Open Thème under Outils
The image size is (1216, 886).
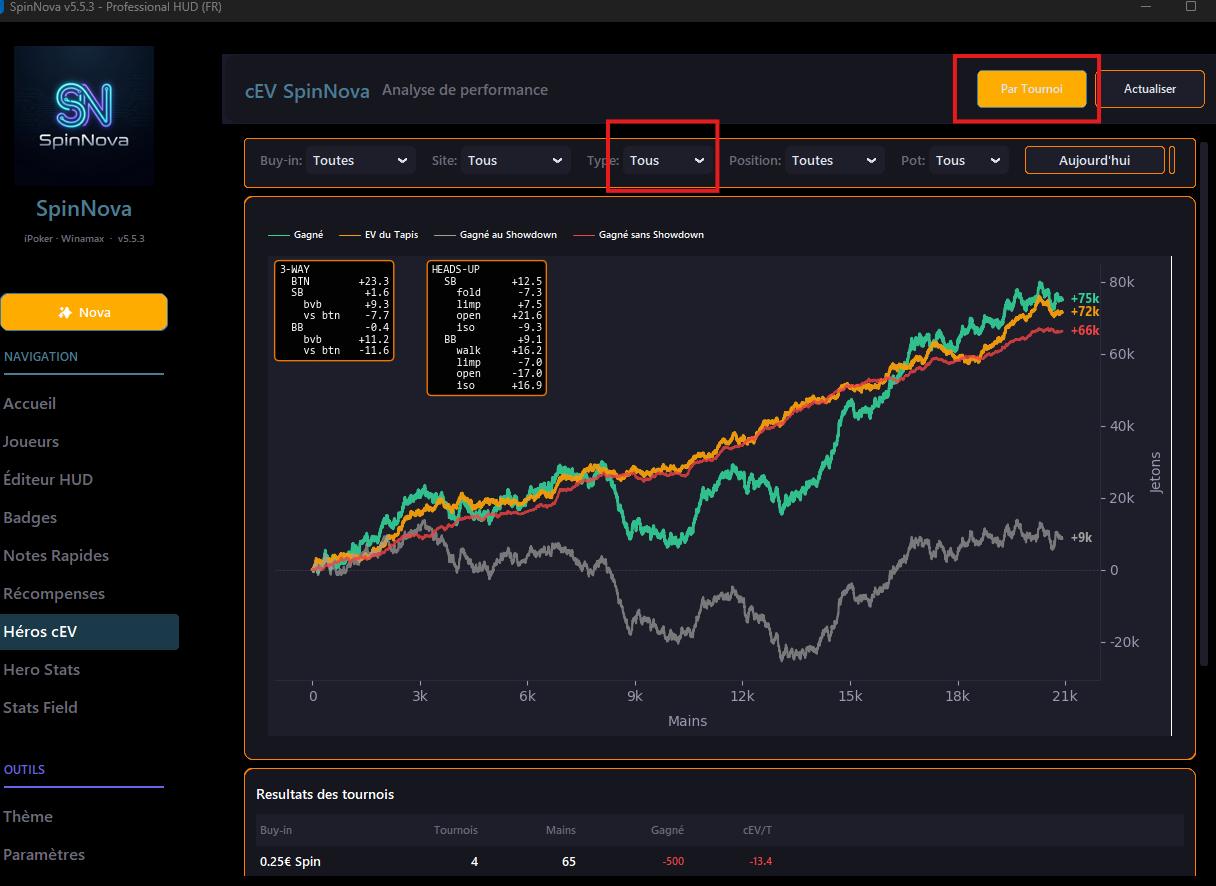28,817
